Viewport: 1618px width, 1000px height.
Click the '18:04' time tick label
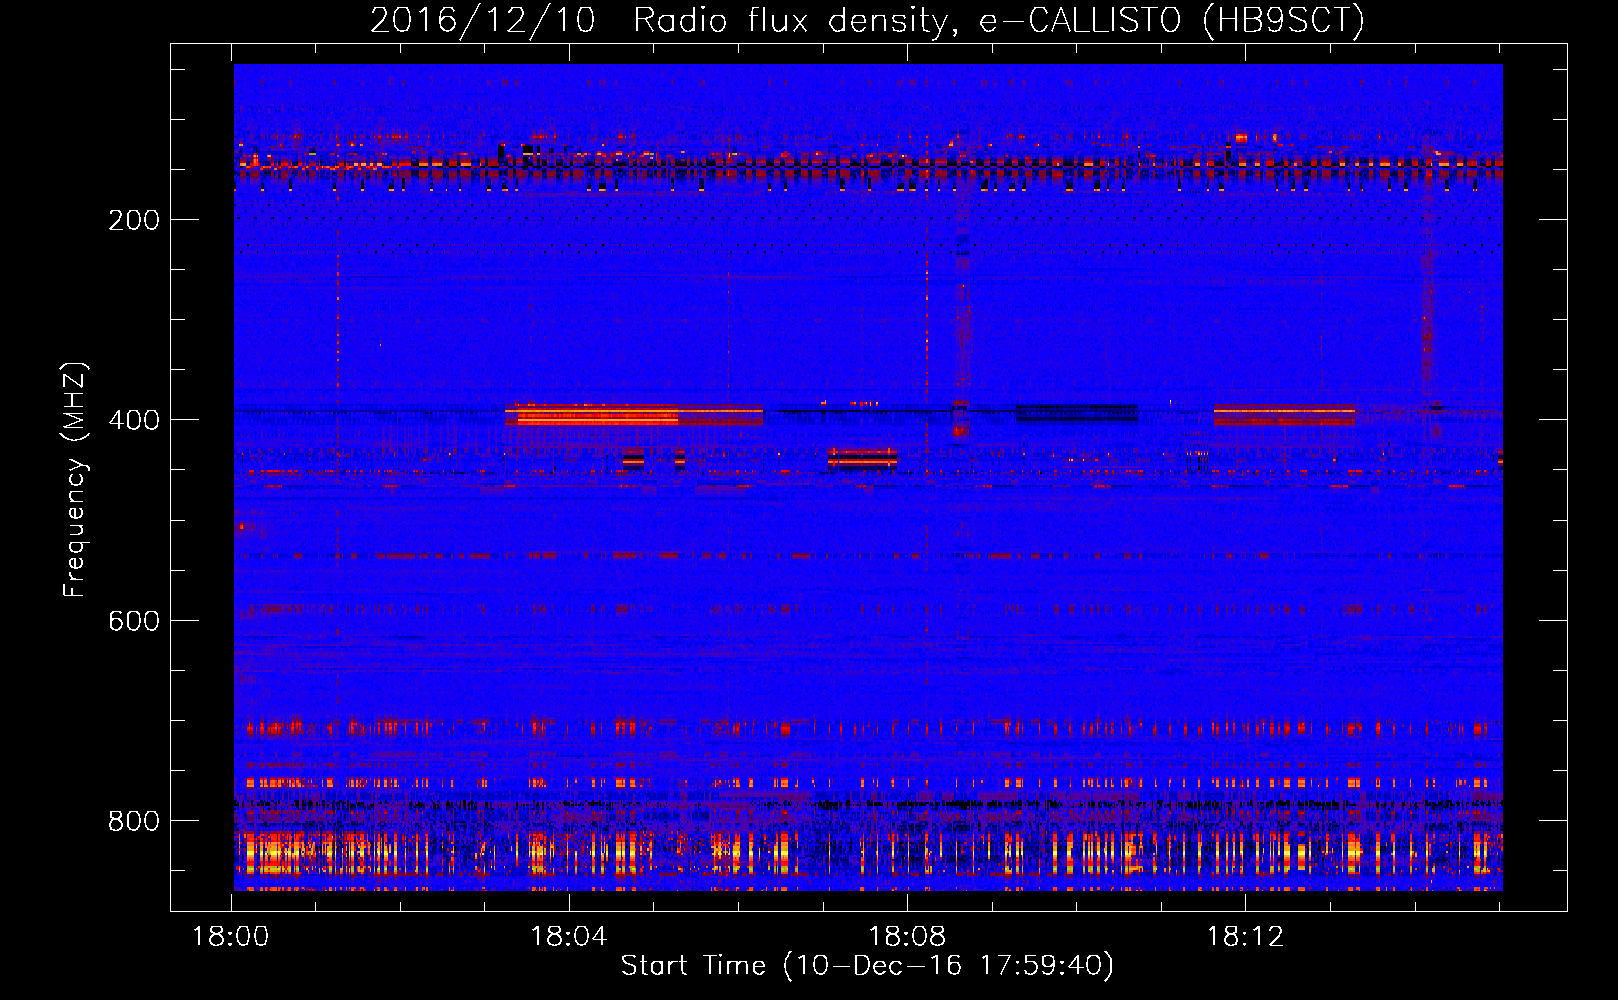(x=569, y=937)
